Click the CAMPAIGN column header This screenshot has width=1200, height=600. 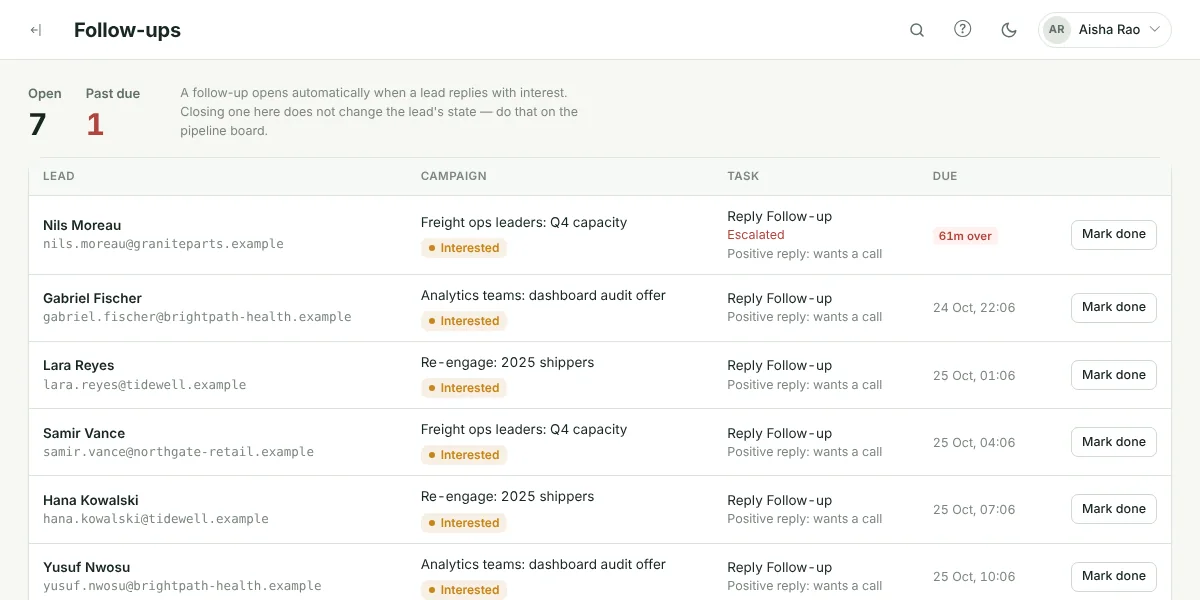(454, 176)
